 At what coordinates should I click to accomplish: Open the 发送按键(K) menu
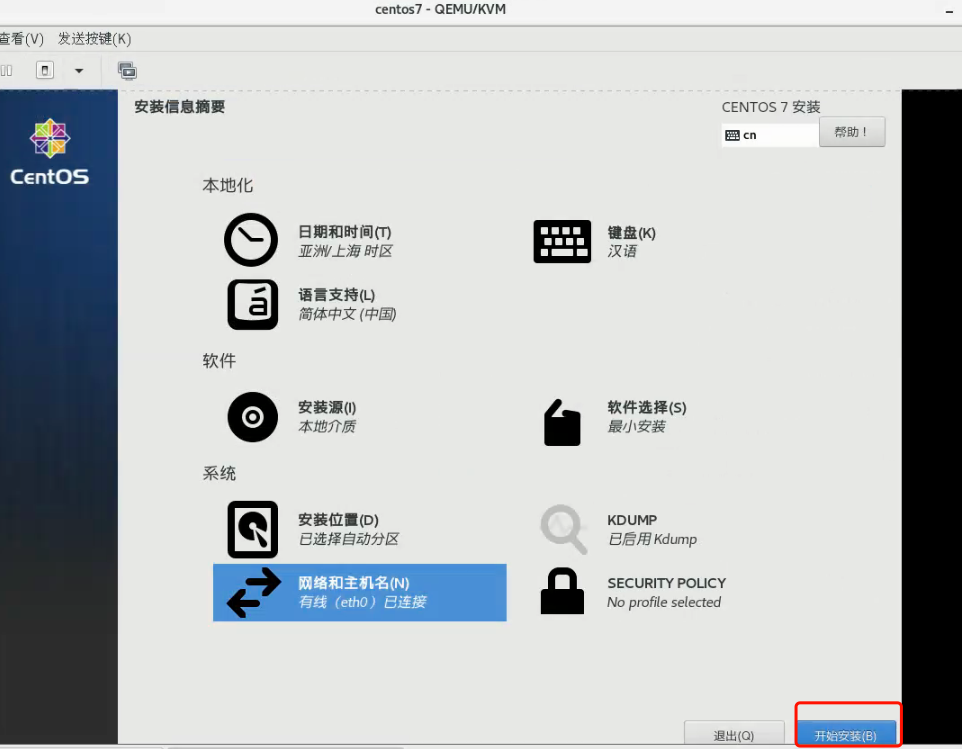pos(94,39)
